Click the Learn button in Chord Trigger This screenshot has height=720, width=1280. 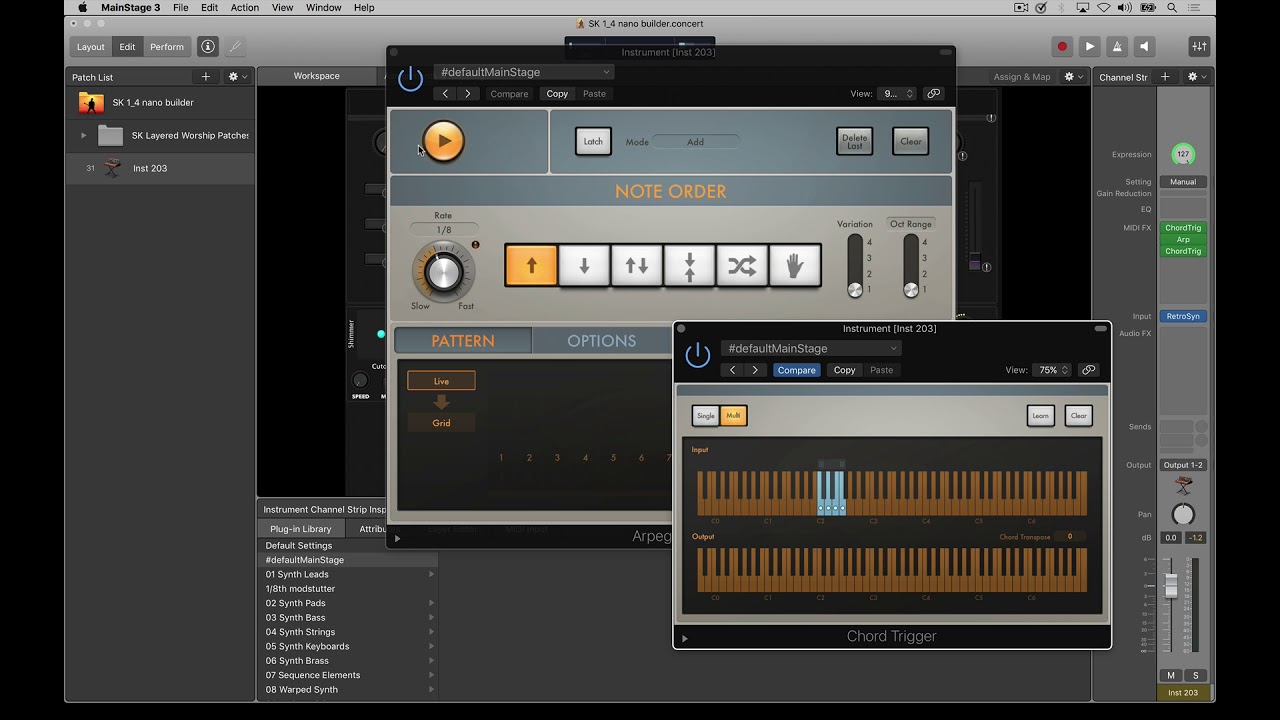[x=1040, y=415]
